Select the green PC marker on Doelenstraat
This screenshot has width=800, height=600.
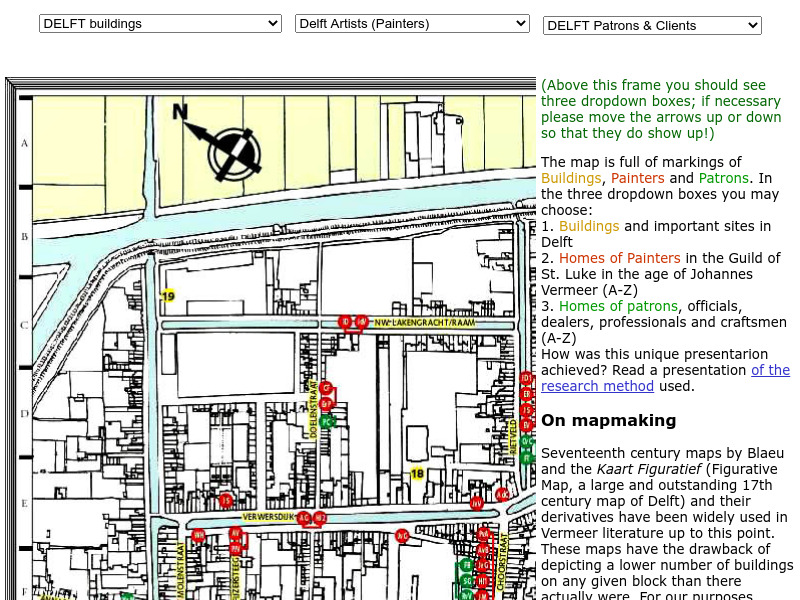pos(325,422)
